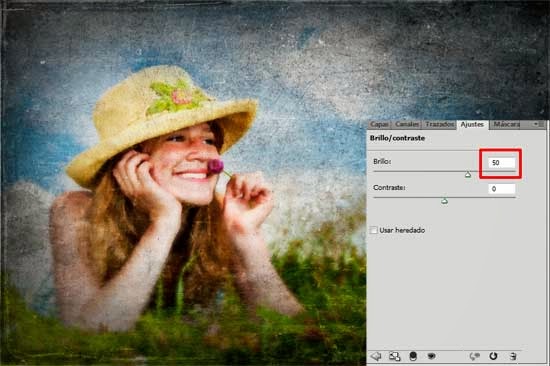Click the Brillo slider handle
Image resolution: width=550 pixels, height=366 pixels.
pos(468,174)
